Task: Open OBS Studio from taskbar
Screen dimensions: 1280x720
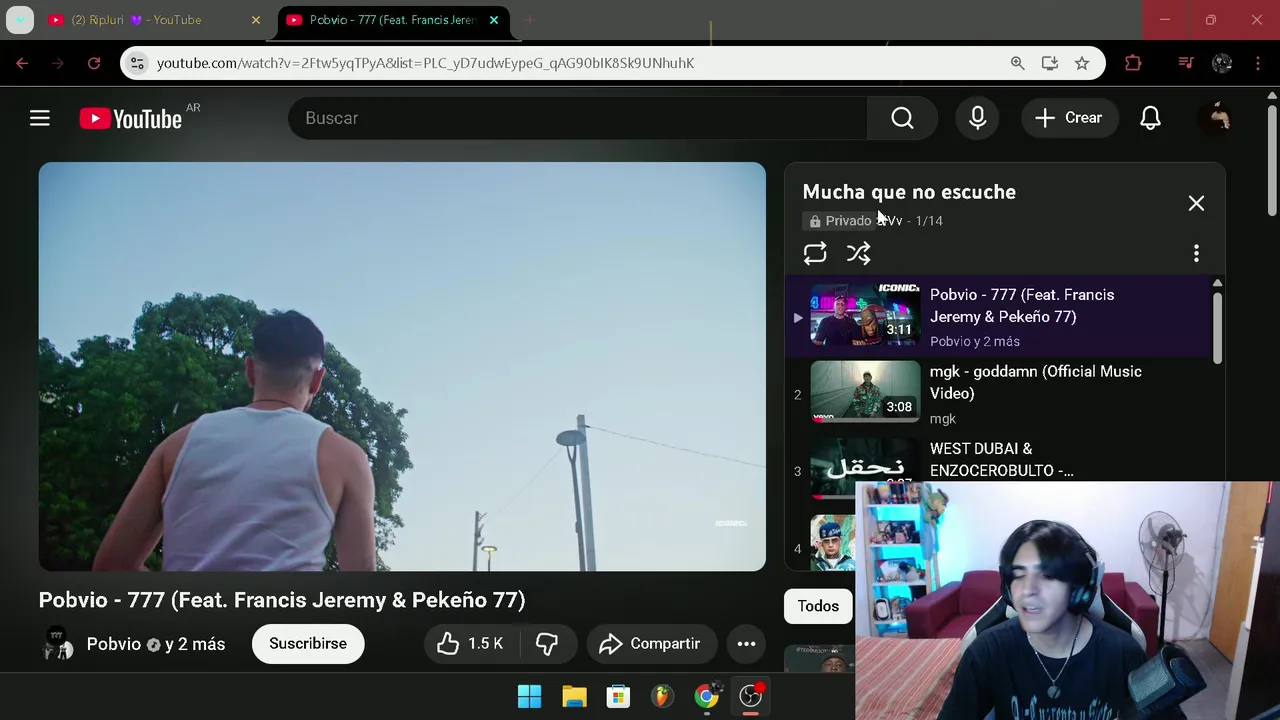Action: 750,696
